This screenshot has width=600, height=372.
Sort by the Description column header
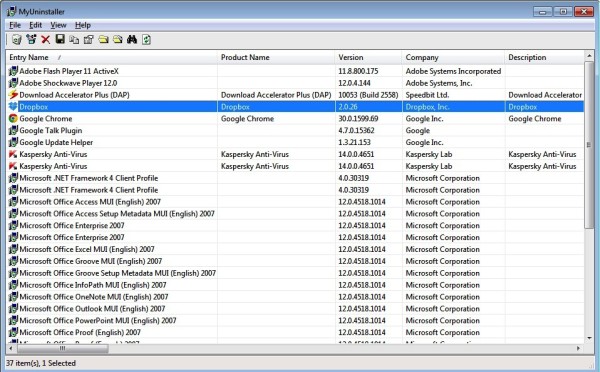(x=545, y=57)
